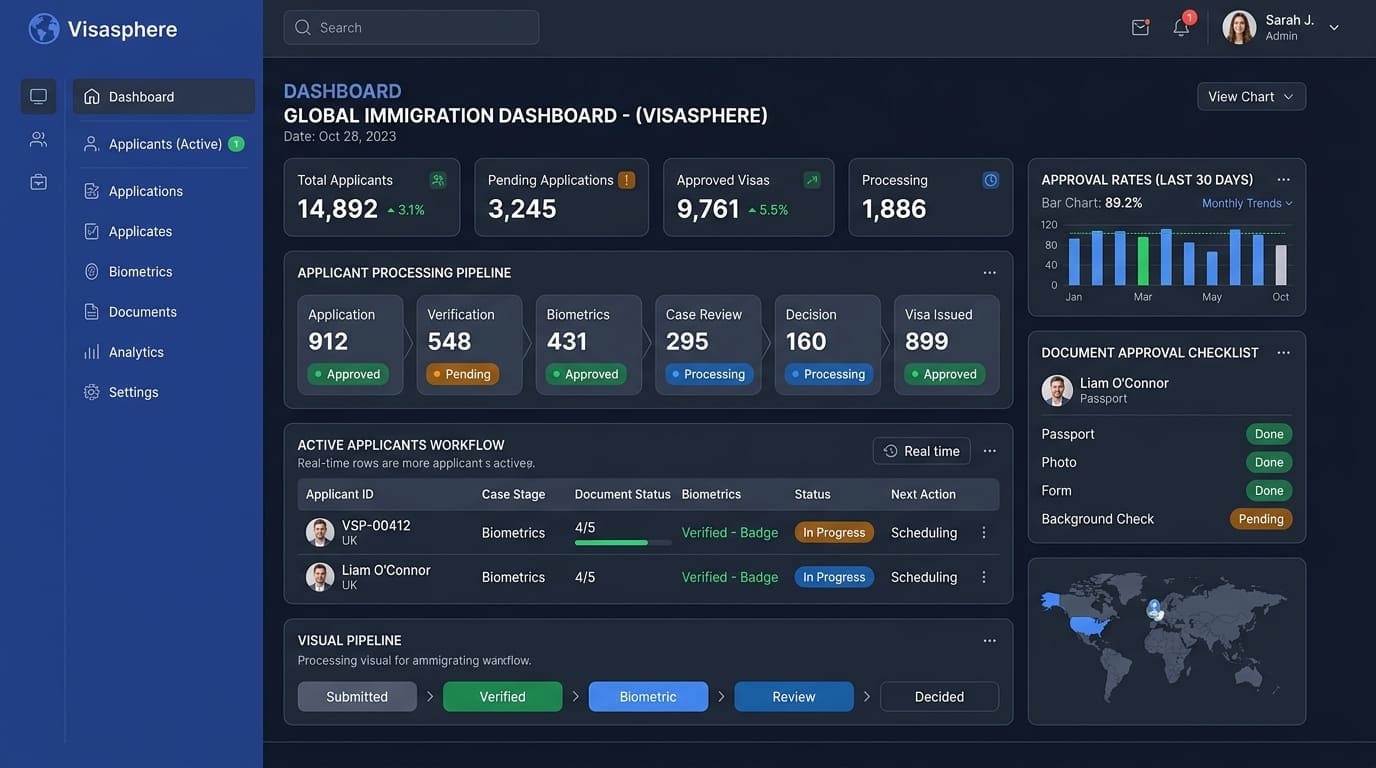Click VSP-00412 applicant avatar

point(320,532)
